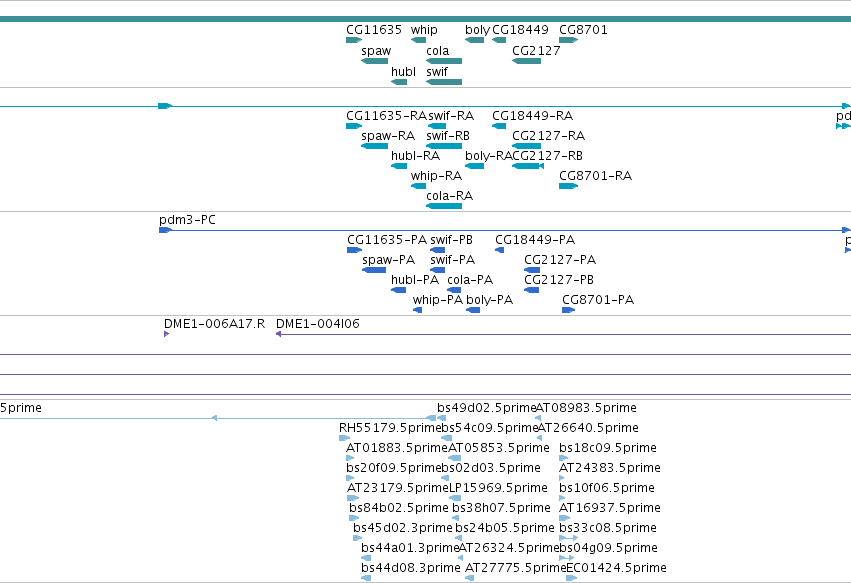The width and height of the screenshot is (851, 583).
Task: Click the boly gene glyph
Action: (474, 40)
